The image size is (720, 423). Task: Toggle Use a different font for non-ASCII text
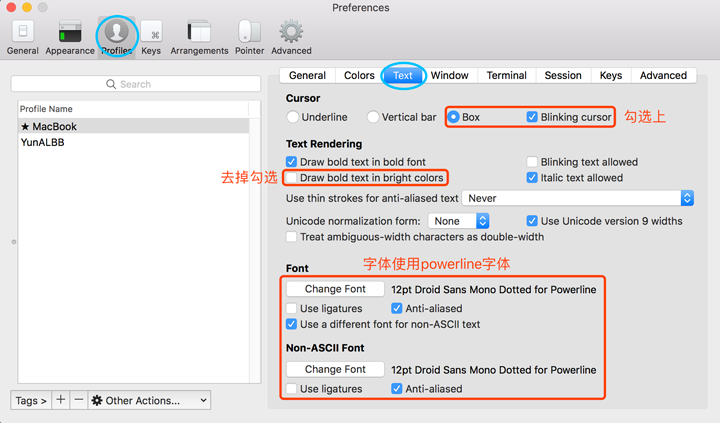[291, 324]
